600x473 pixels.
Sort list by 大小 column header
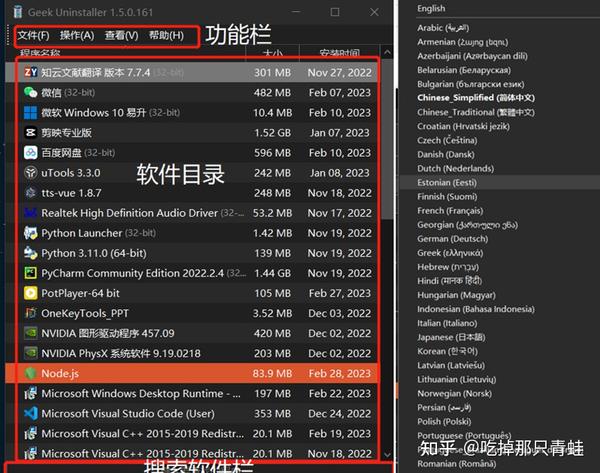(272, 53)
